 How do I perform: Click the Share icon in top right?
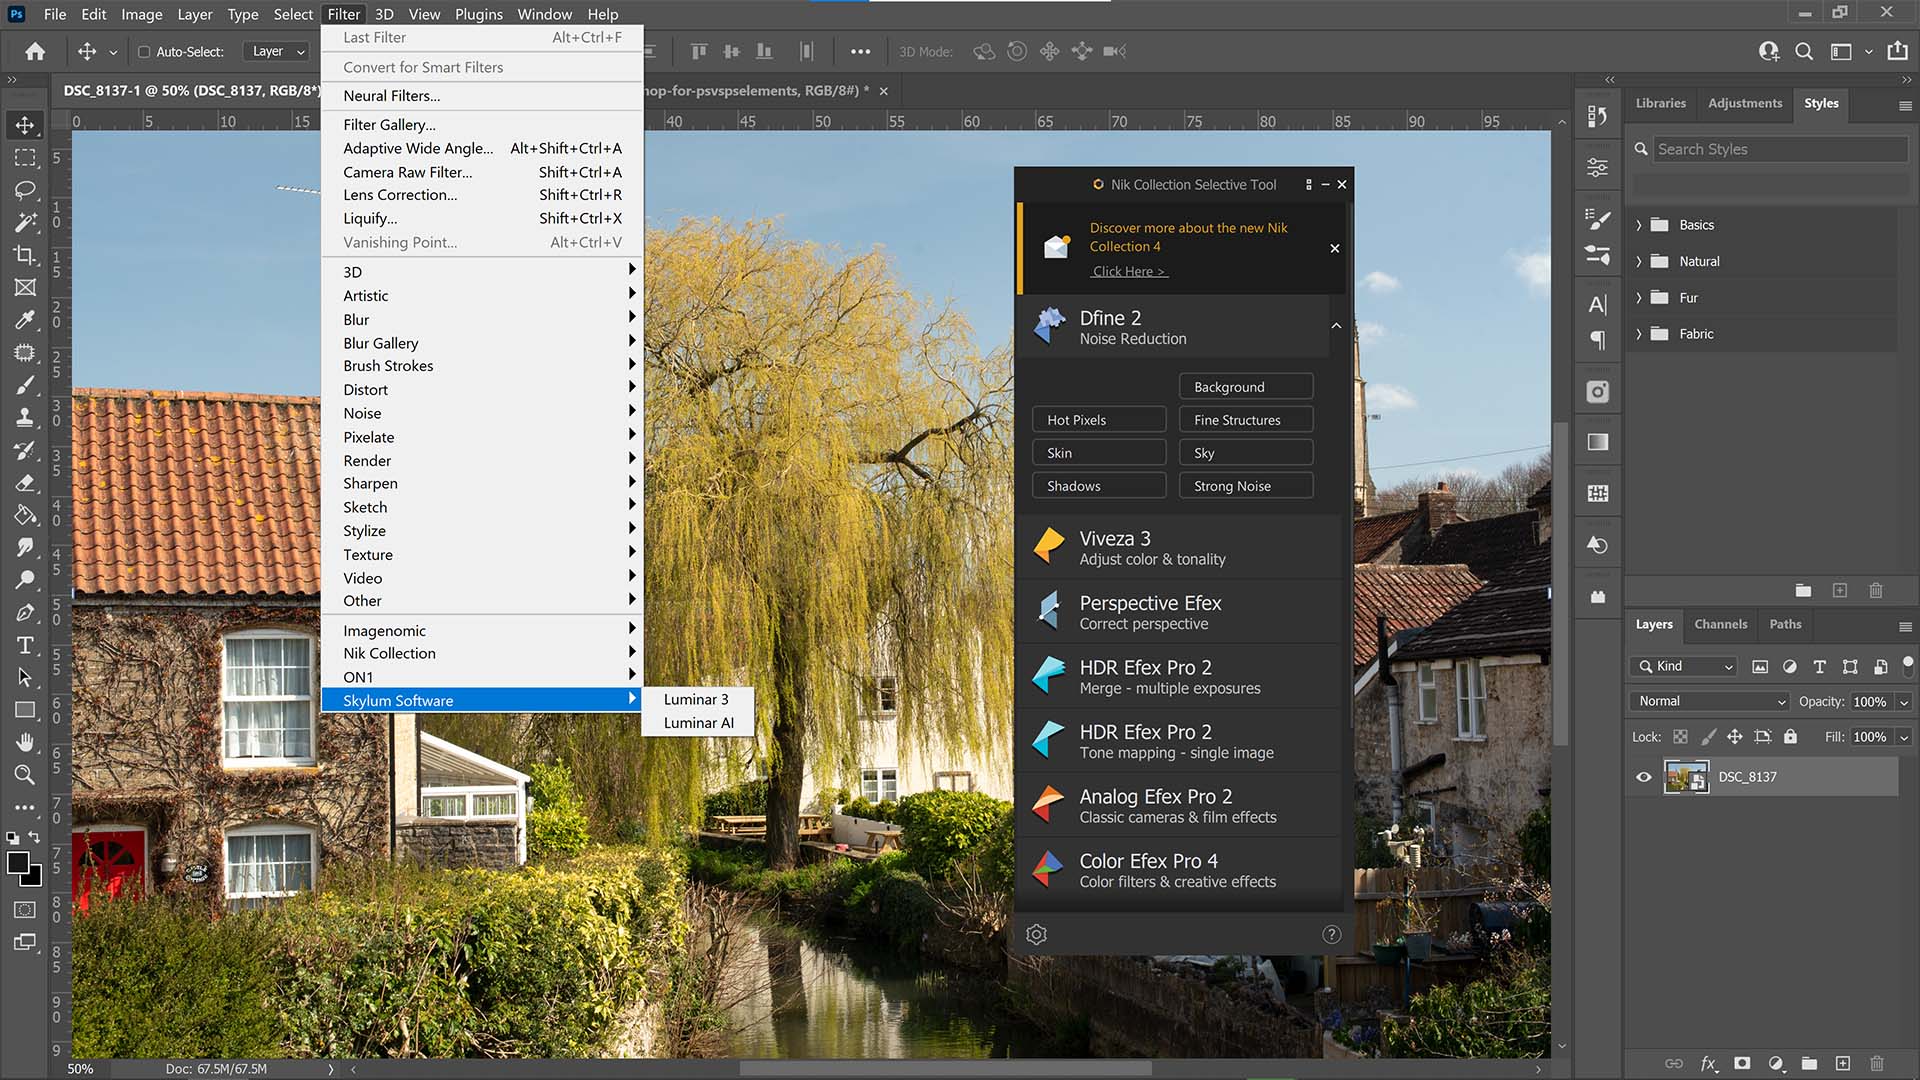click(x=1897, y=51)
